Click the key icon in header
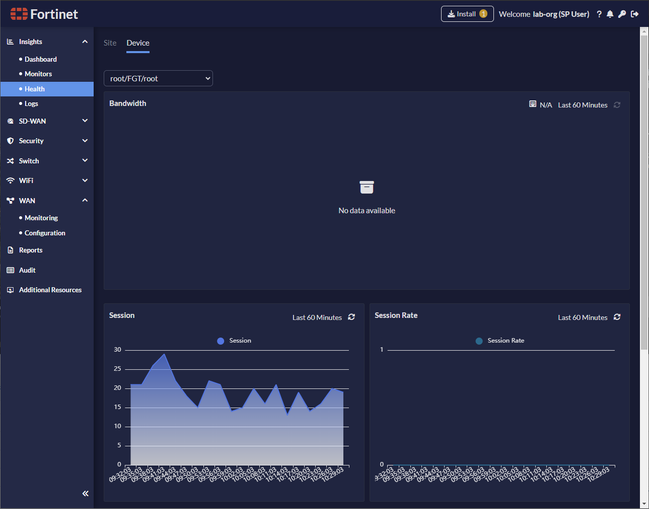The width and height of the screenshot is (649, 509). tap(622, 14)
